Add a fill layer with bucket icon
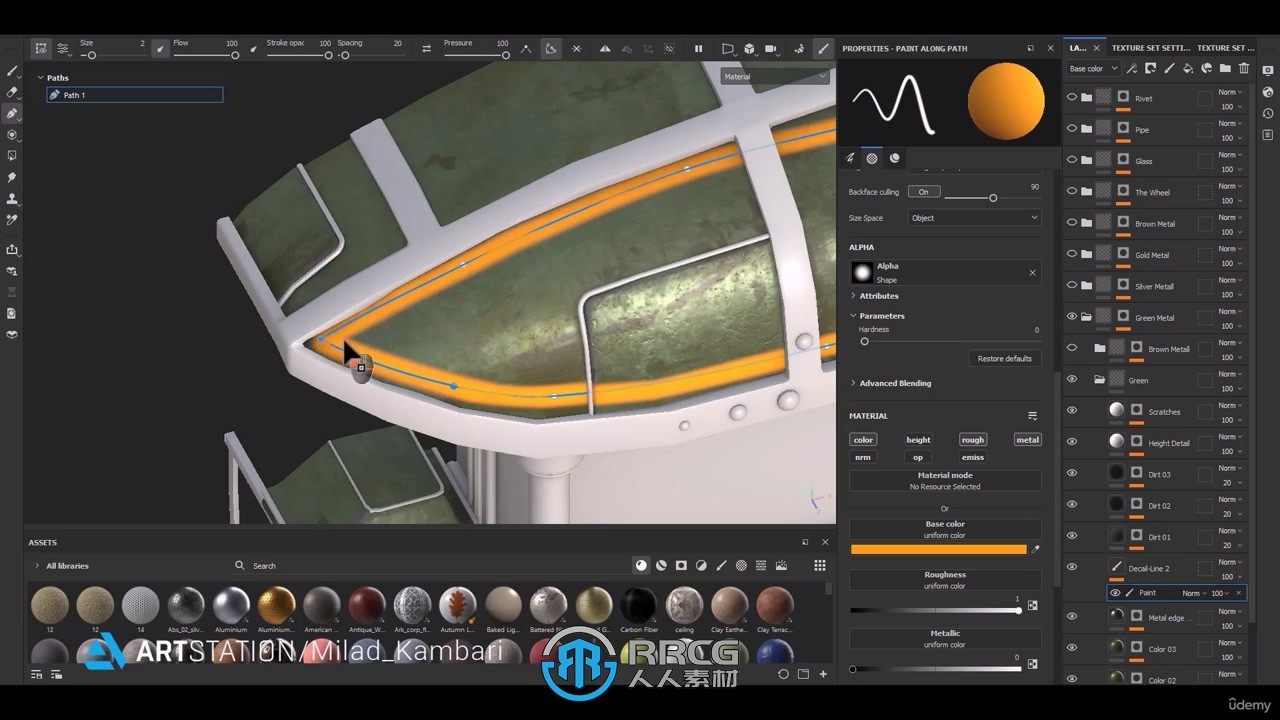The image size is (1280, 720). [1188, 68]
